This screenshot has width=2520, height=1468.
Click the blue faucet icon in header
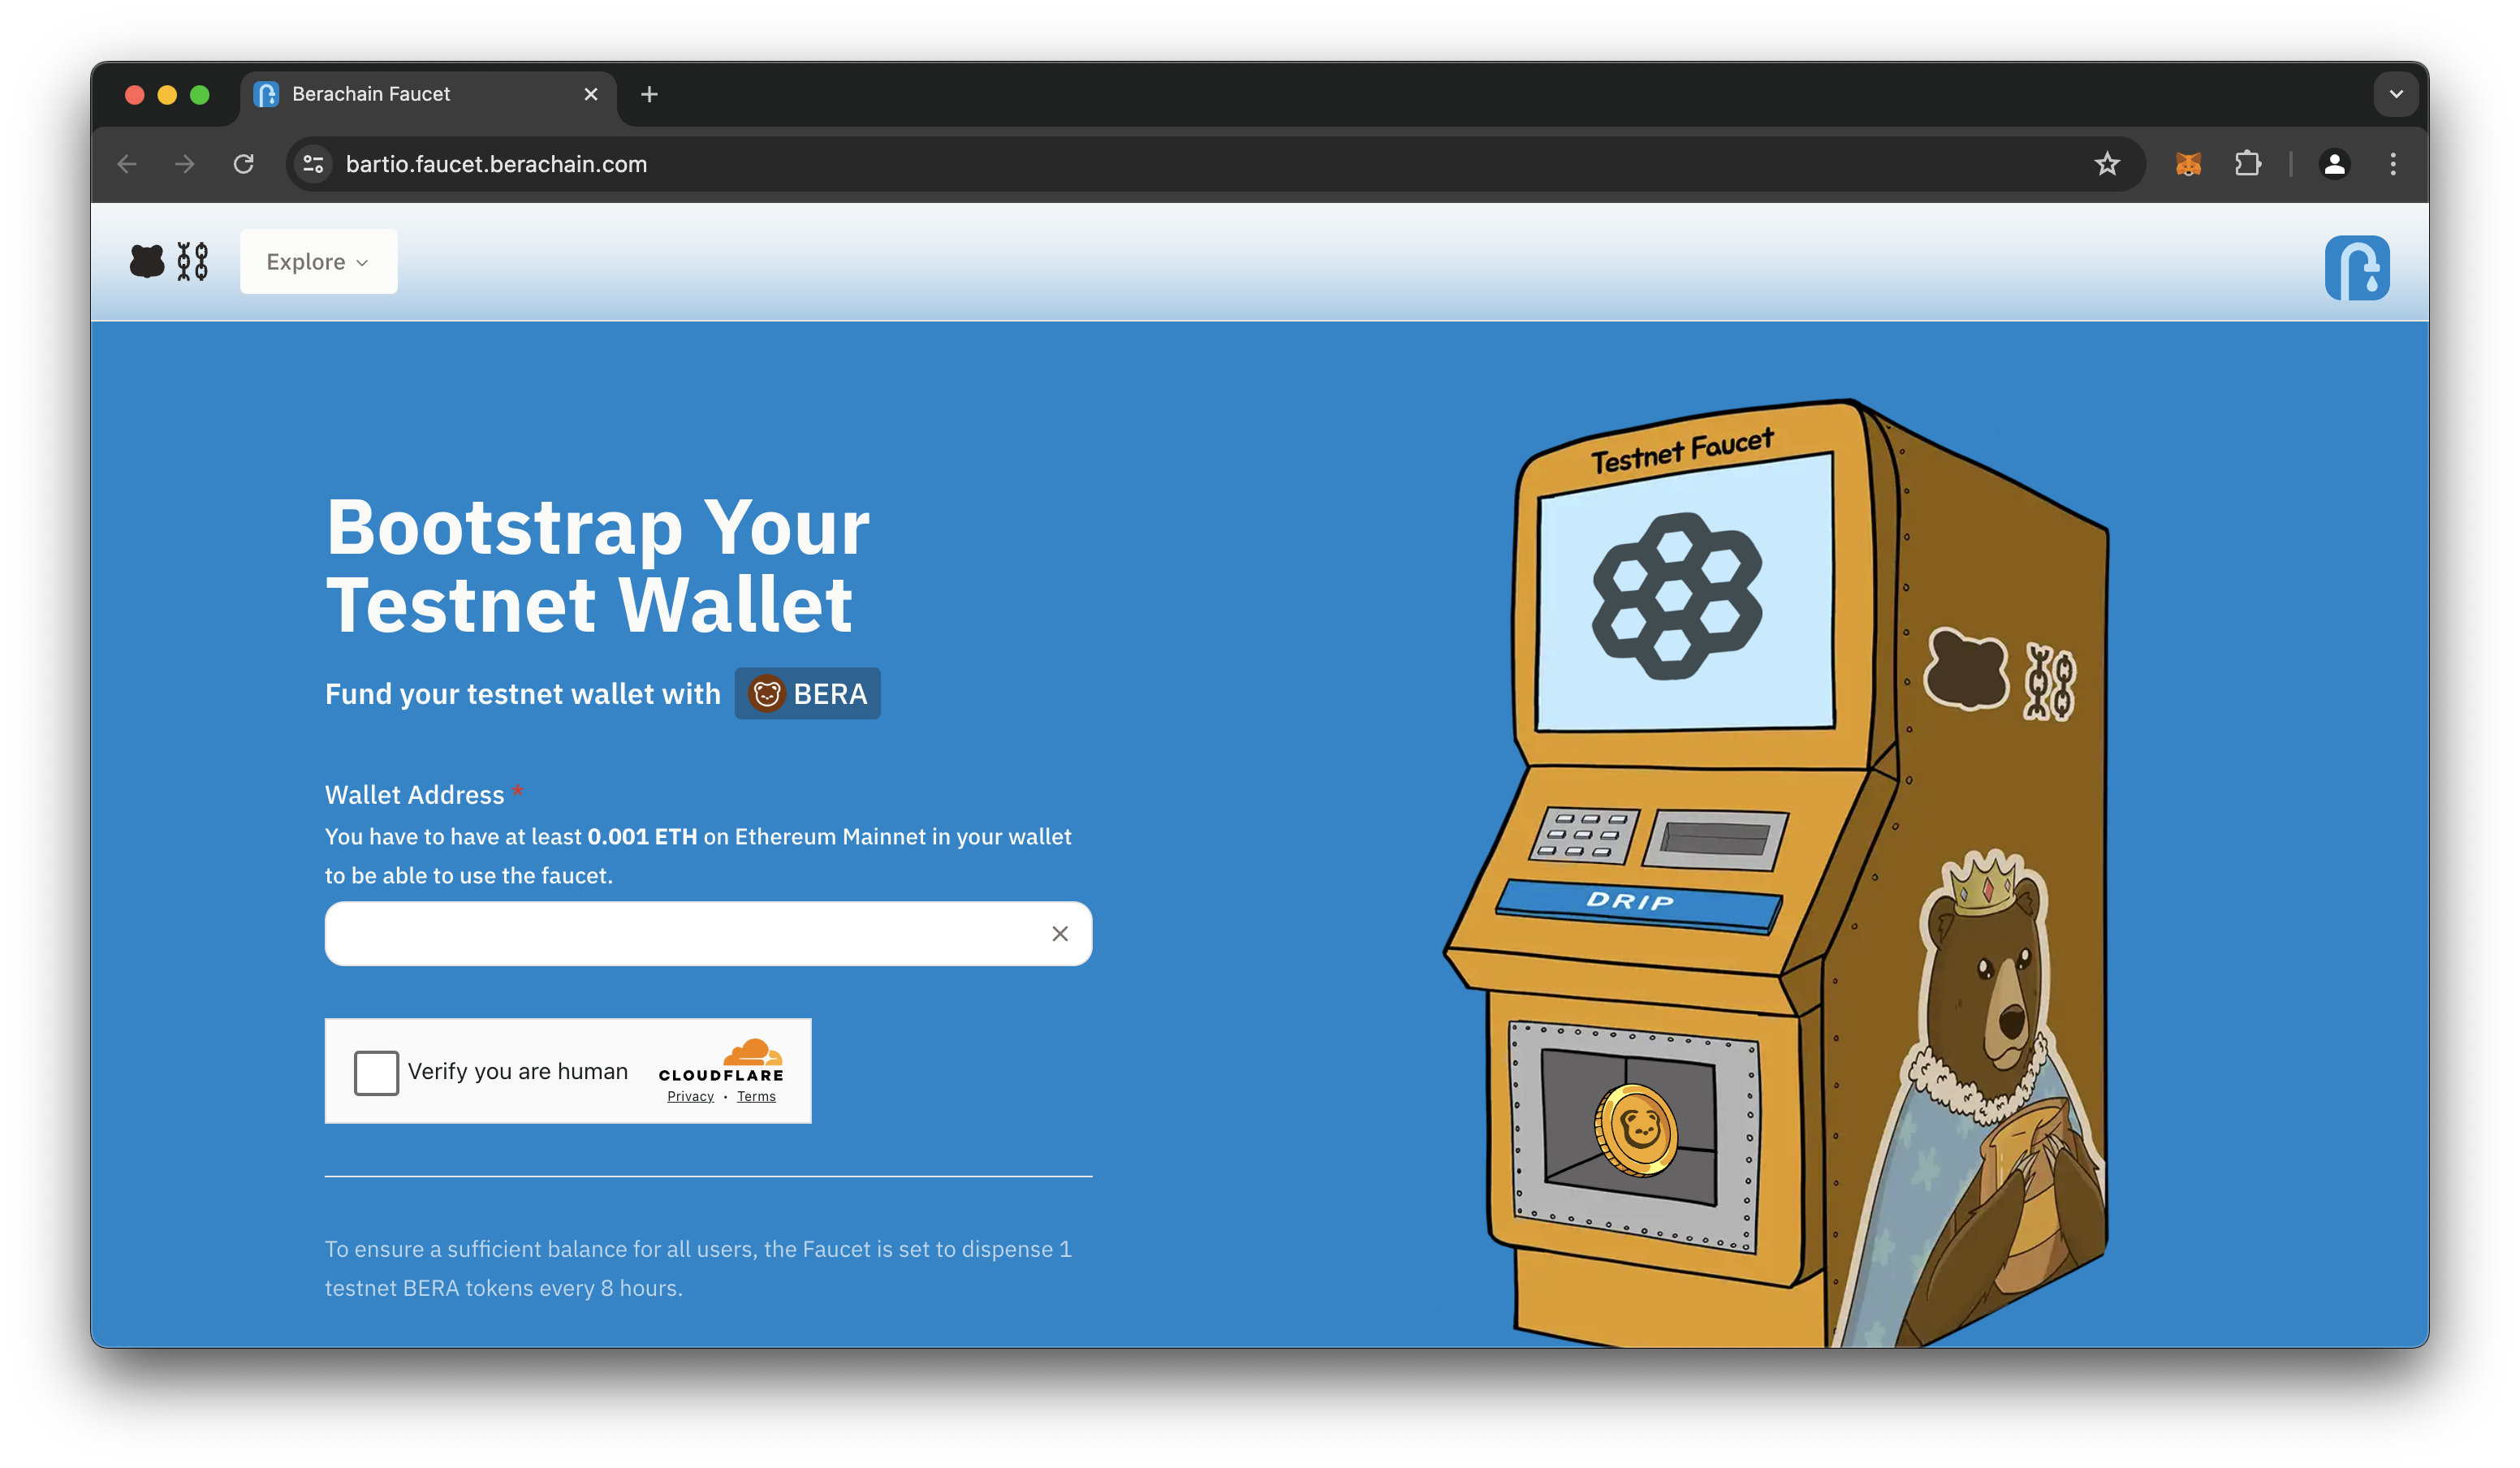point(2356,268)
